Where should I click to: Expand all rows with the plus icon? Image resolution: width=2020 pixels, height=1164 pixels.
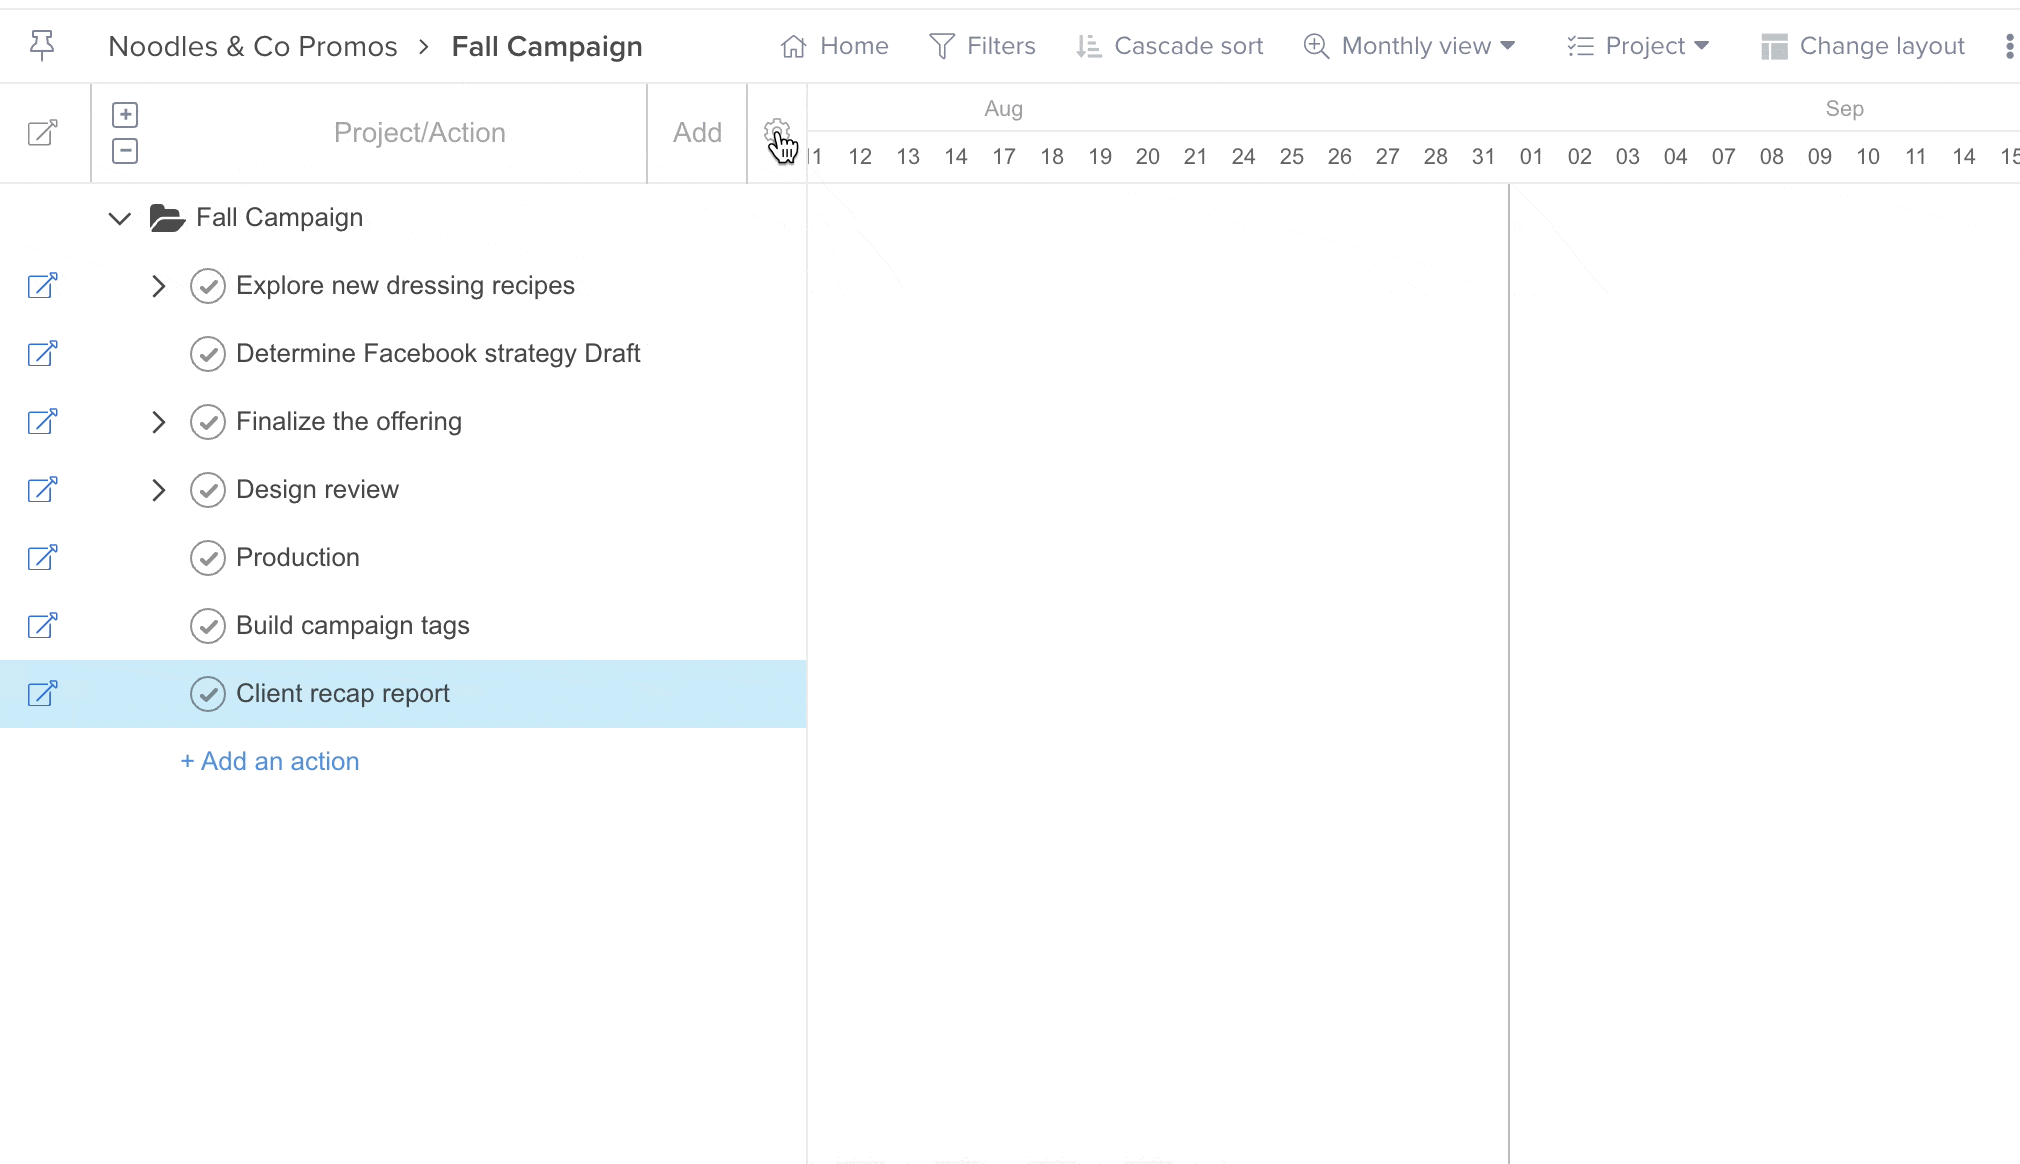point(125,114)
